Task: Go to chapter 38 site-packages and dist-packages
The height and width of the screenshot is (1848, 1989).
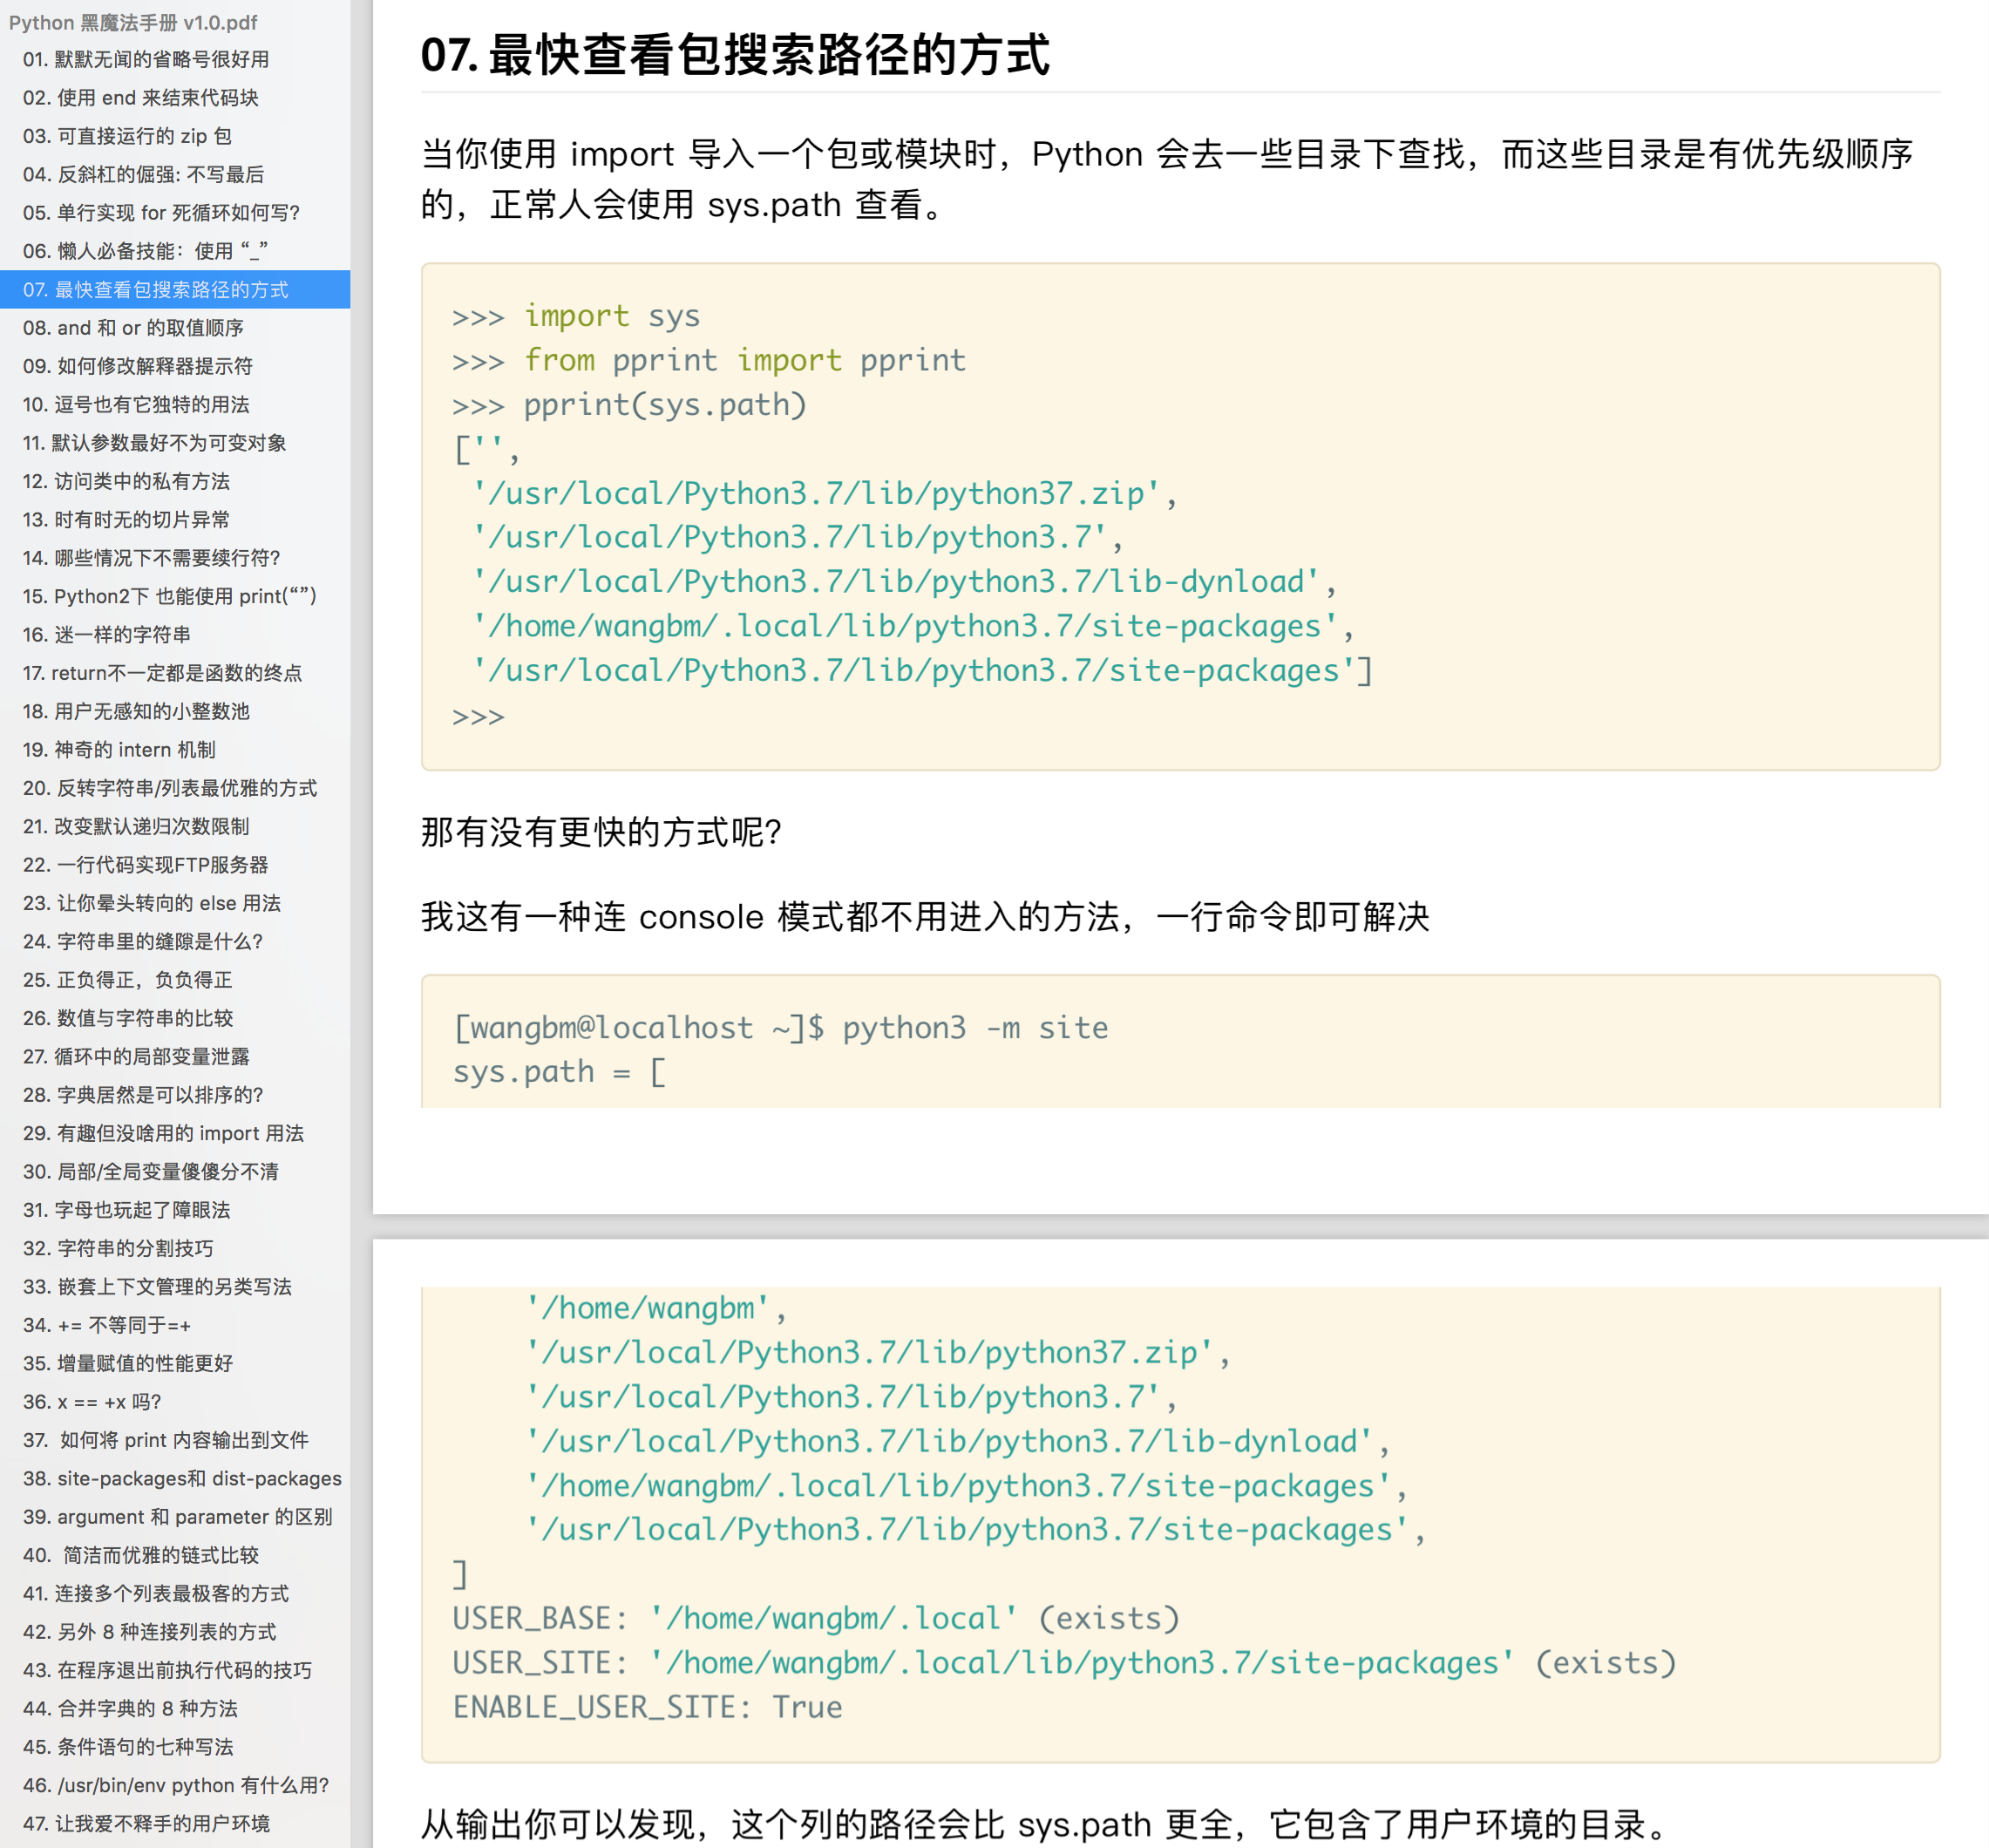Action: [182, 1478]
